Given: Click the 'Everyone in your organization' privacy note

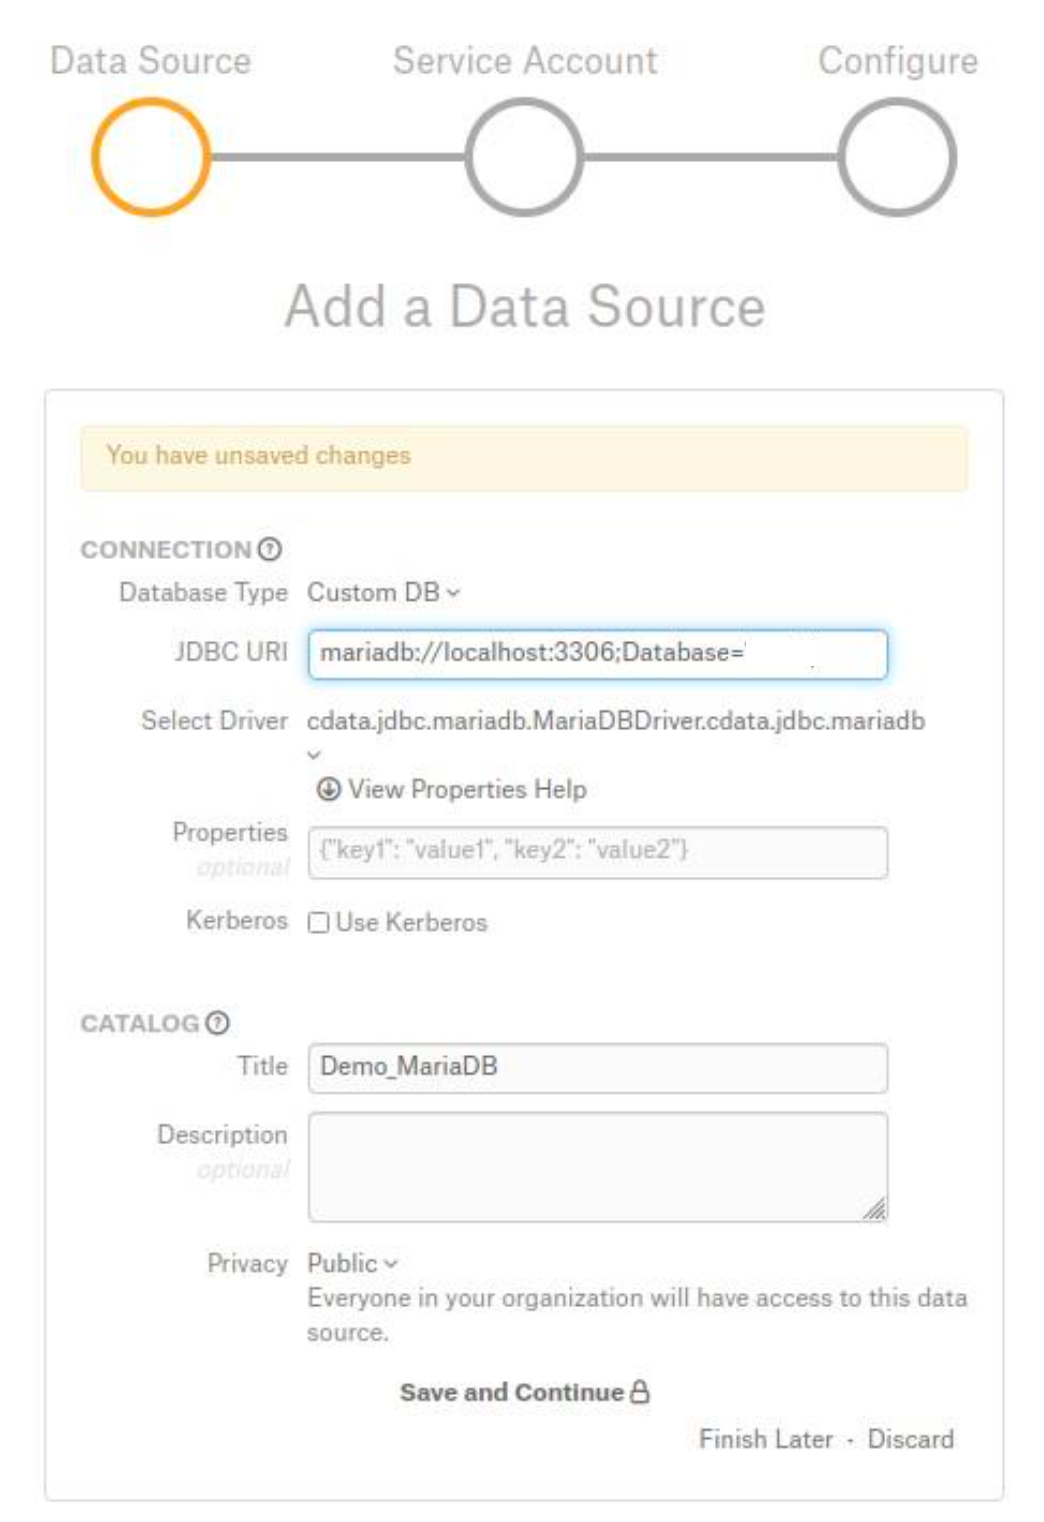Looking at the screenshot, I should [x=637, y=1315].
